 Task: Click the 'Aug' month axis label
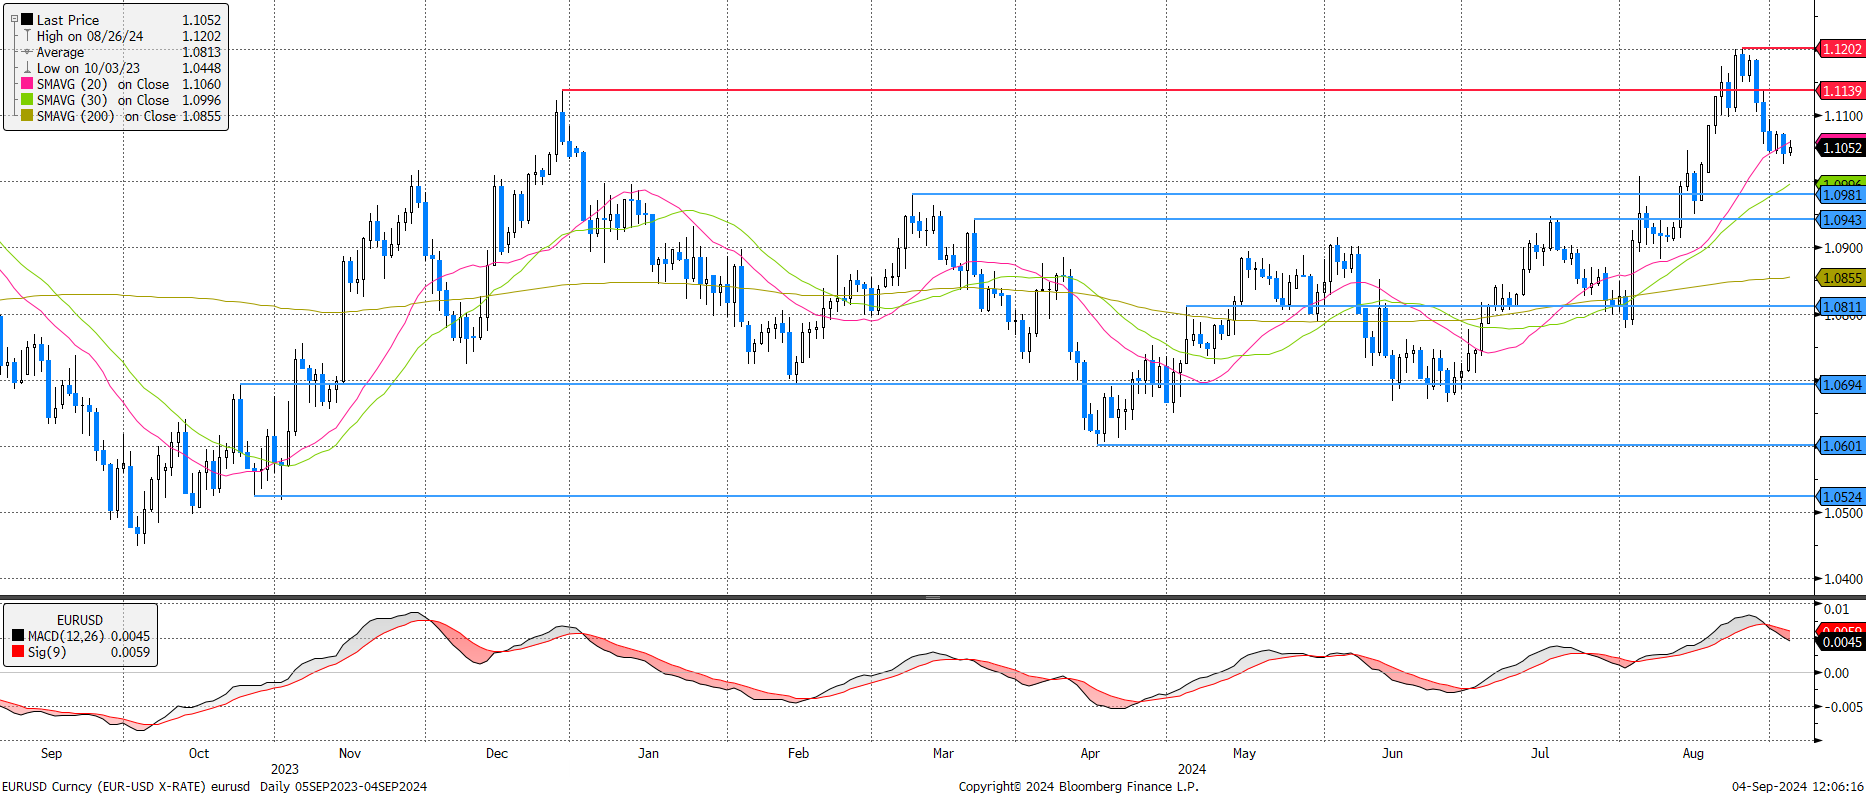[1693, 753]
